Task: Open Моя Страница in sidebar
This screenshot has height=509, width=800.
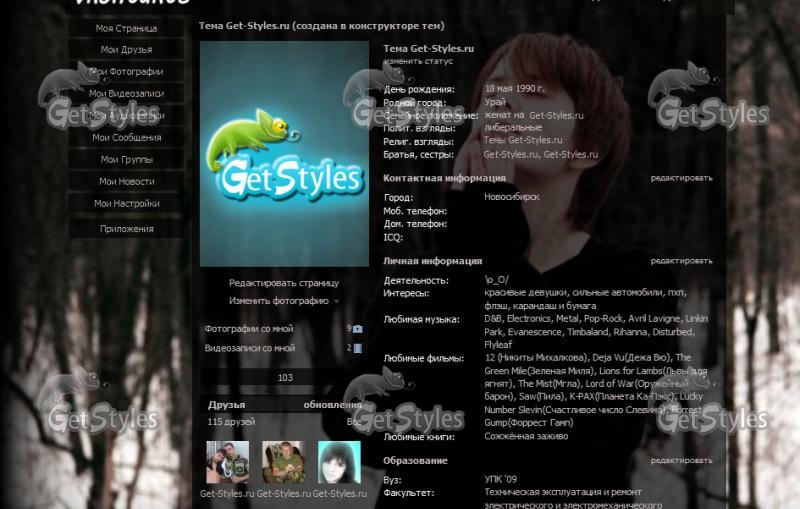Action: (126, 29)
